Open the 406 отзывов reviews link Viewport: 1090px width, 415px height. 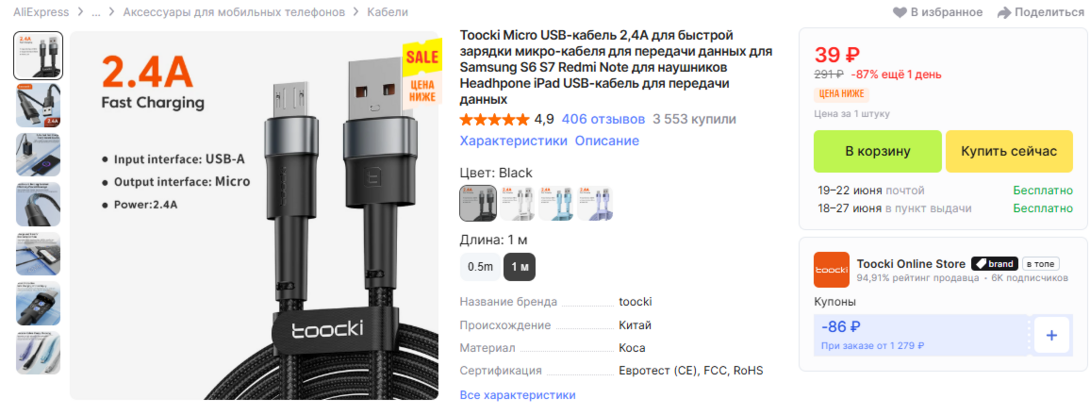[603, 120]
